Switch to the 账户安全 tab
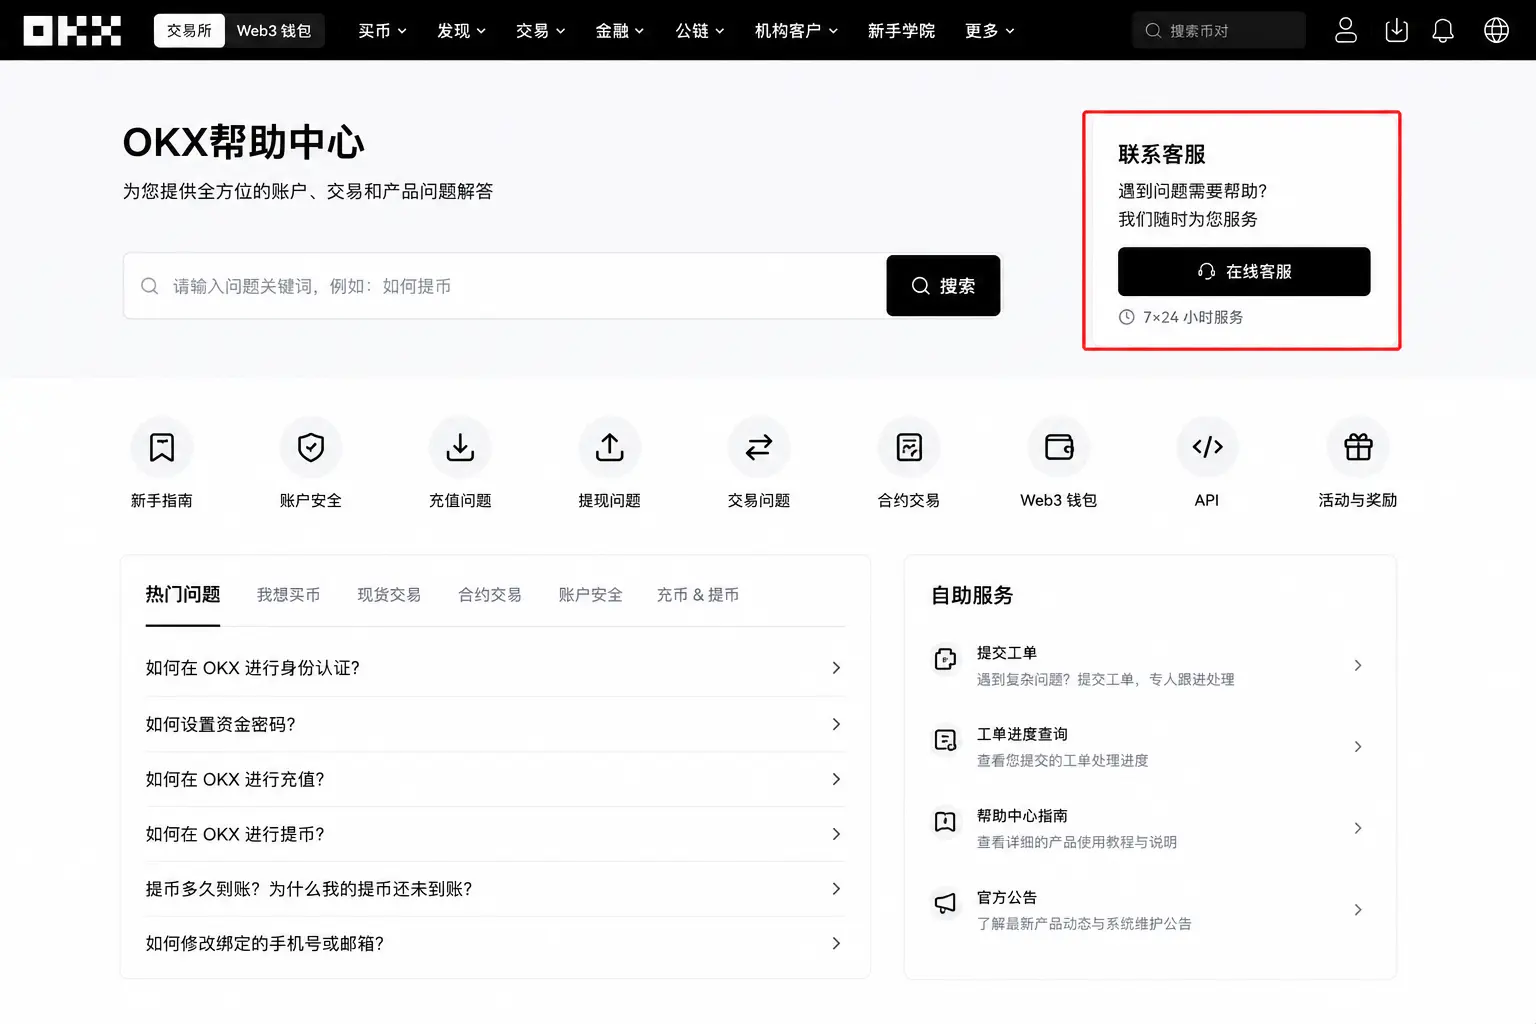The image size is (1536, 1024). 590,595
